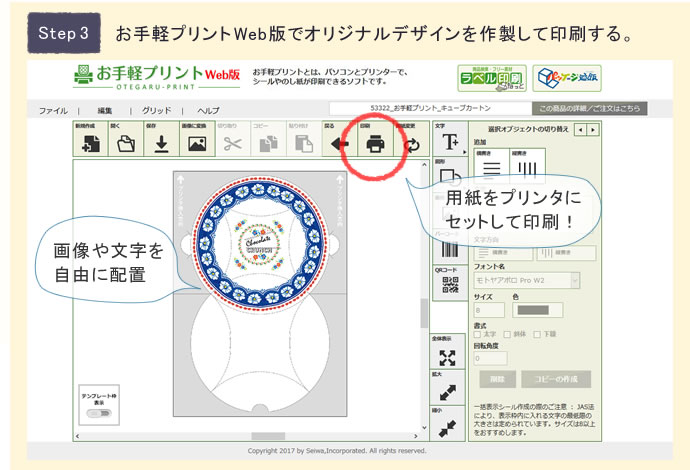Viewport: 690px width, 470px height.
Task: Check the 下線 underline checkbox
Action: [x=537, y=334]
